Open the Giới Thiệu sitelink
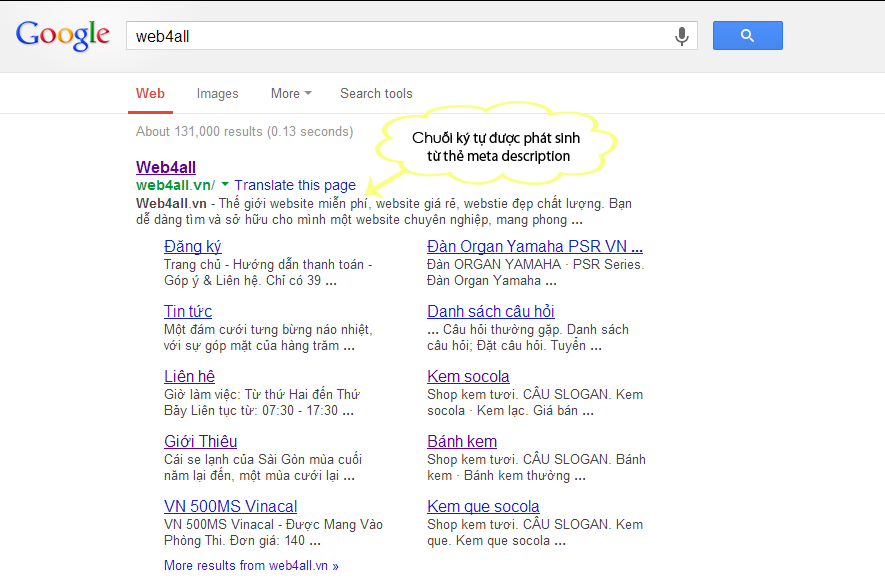The image size is (885, 586). pos(200,441)
